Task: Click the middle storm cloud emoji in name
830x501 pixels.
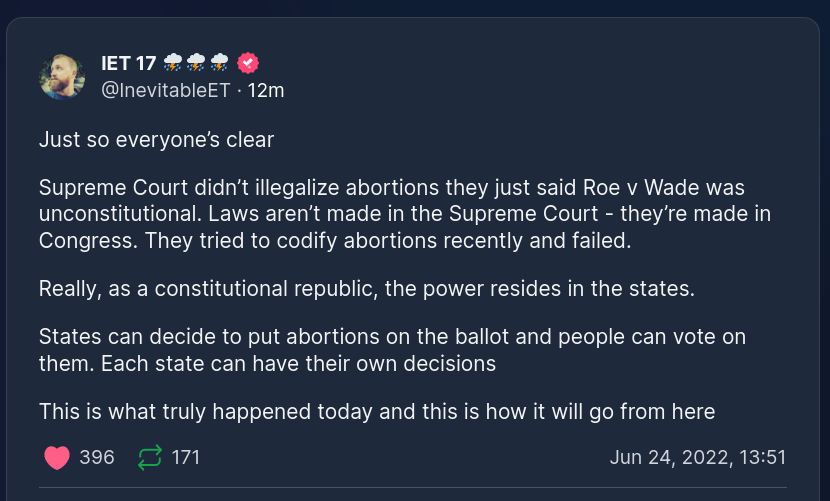Action: (x=196, y=63)
